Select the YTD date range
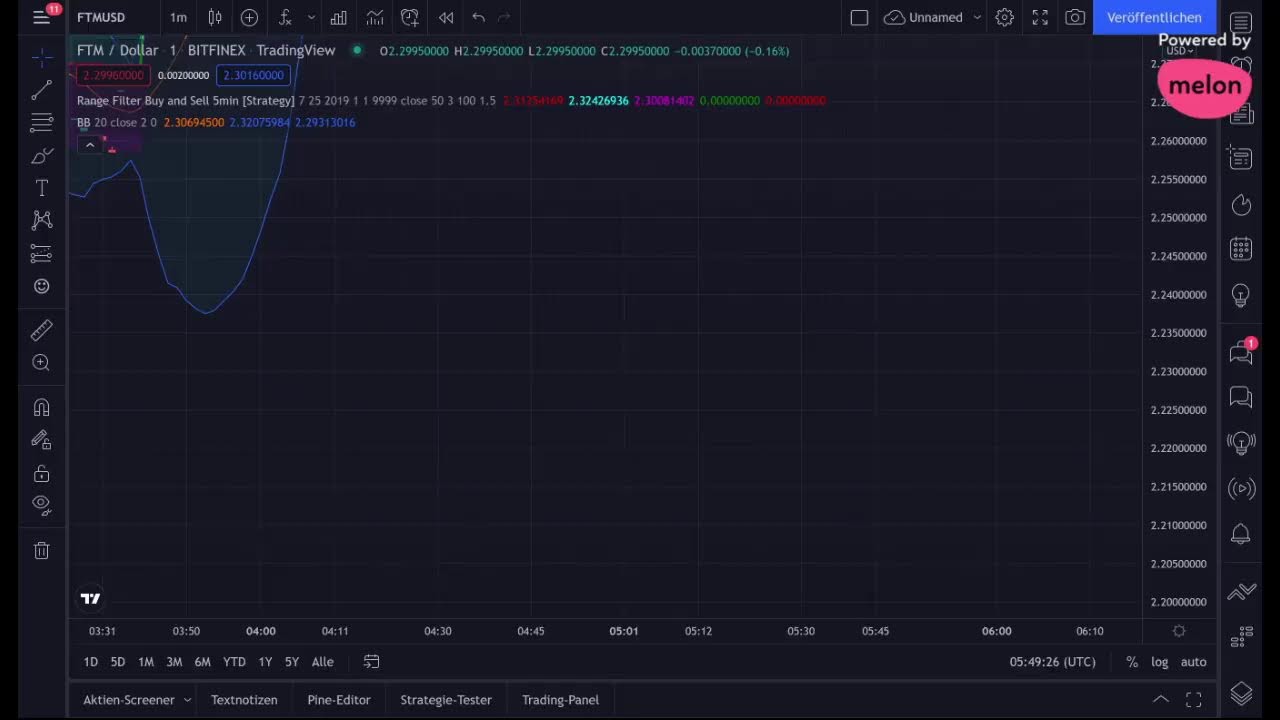Screen dimensions: 1280x720 tap(234, 662)
